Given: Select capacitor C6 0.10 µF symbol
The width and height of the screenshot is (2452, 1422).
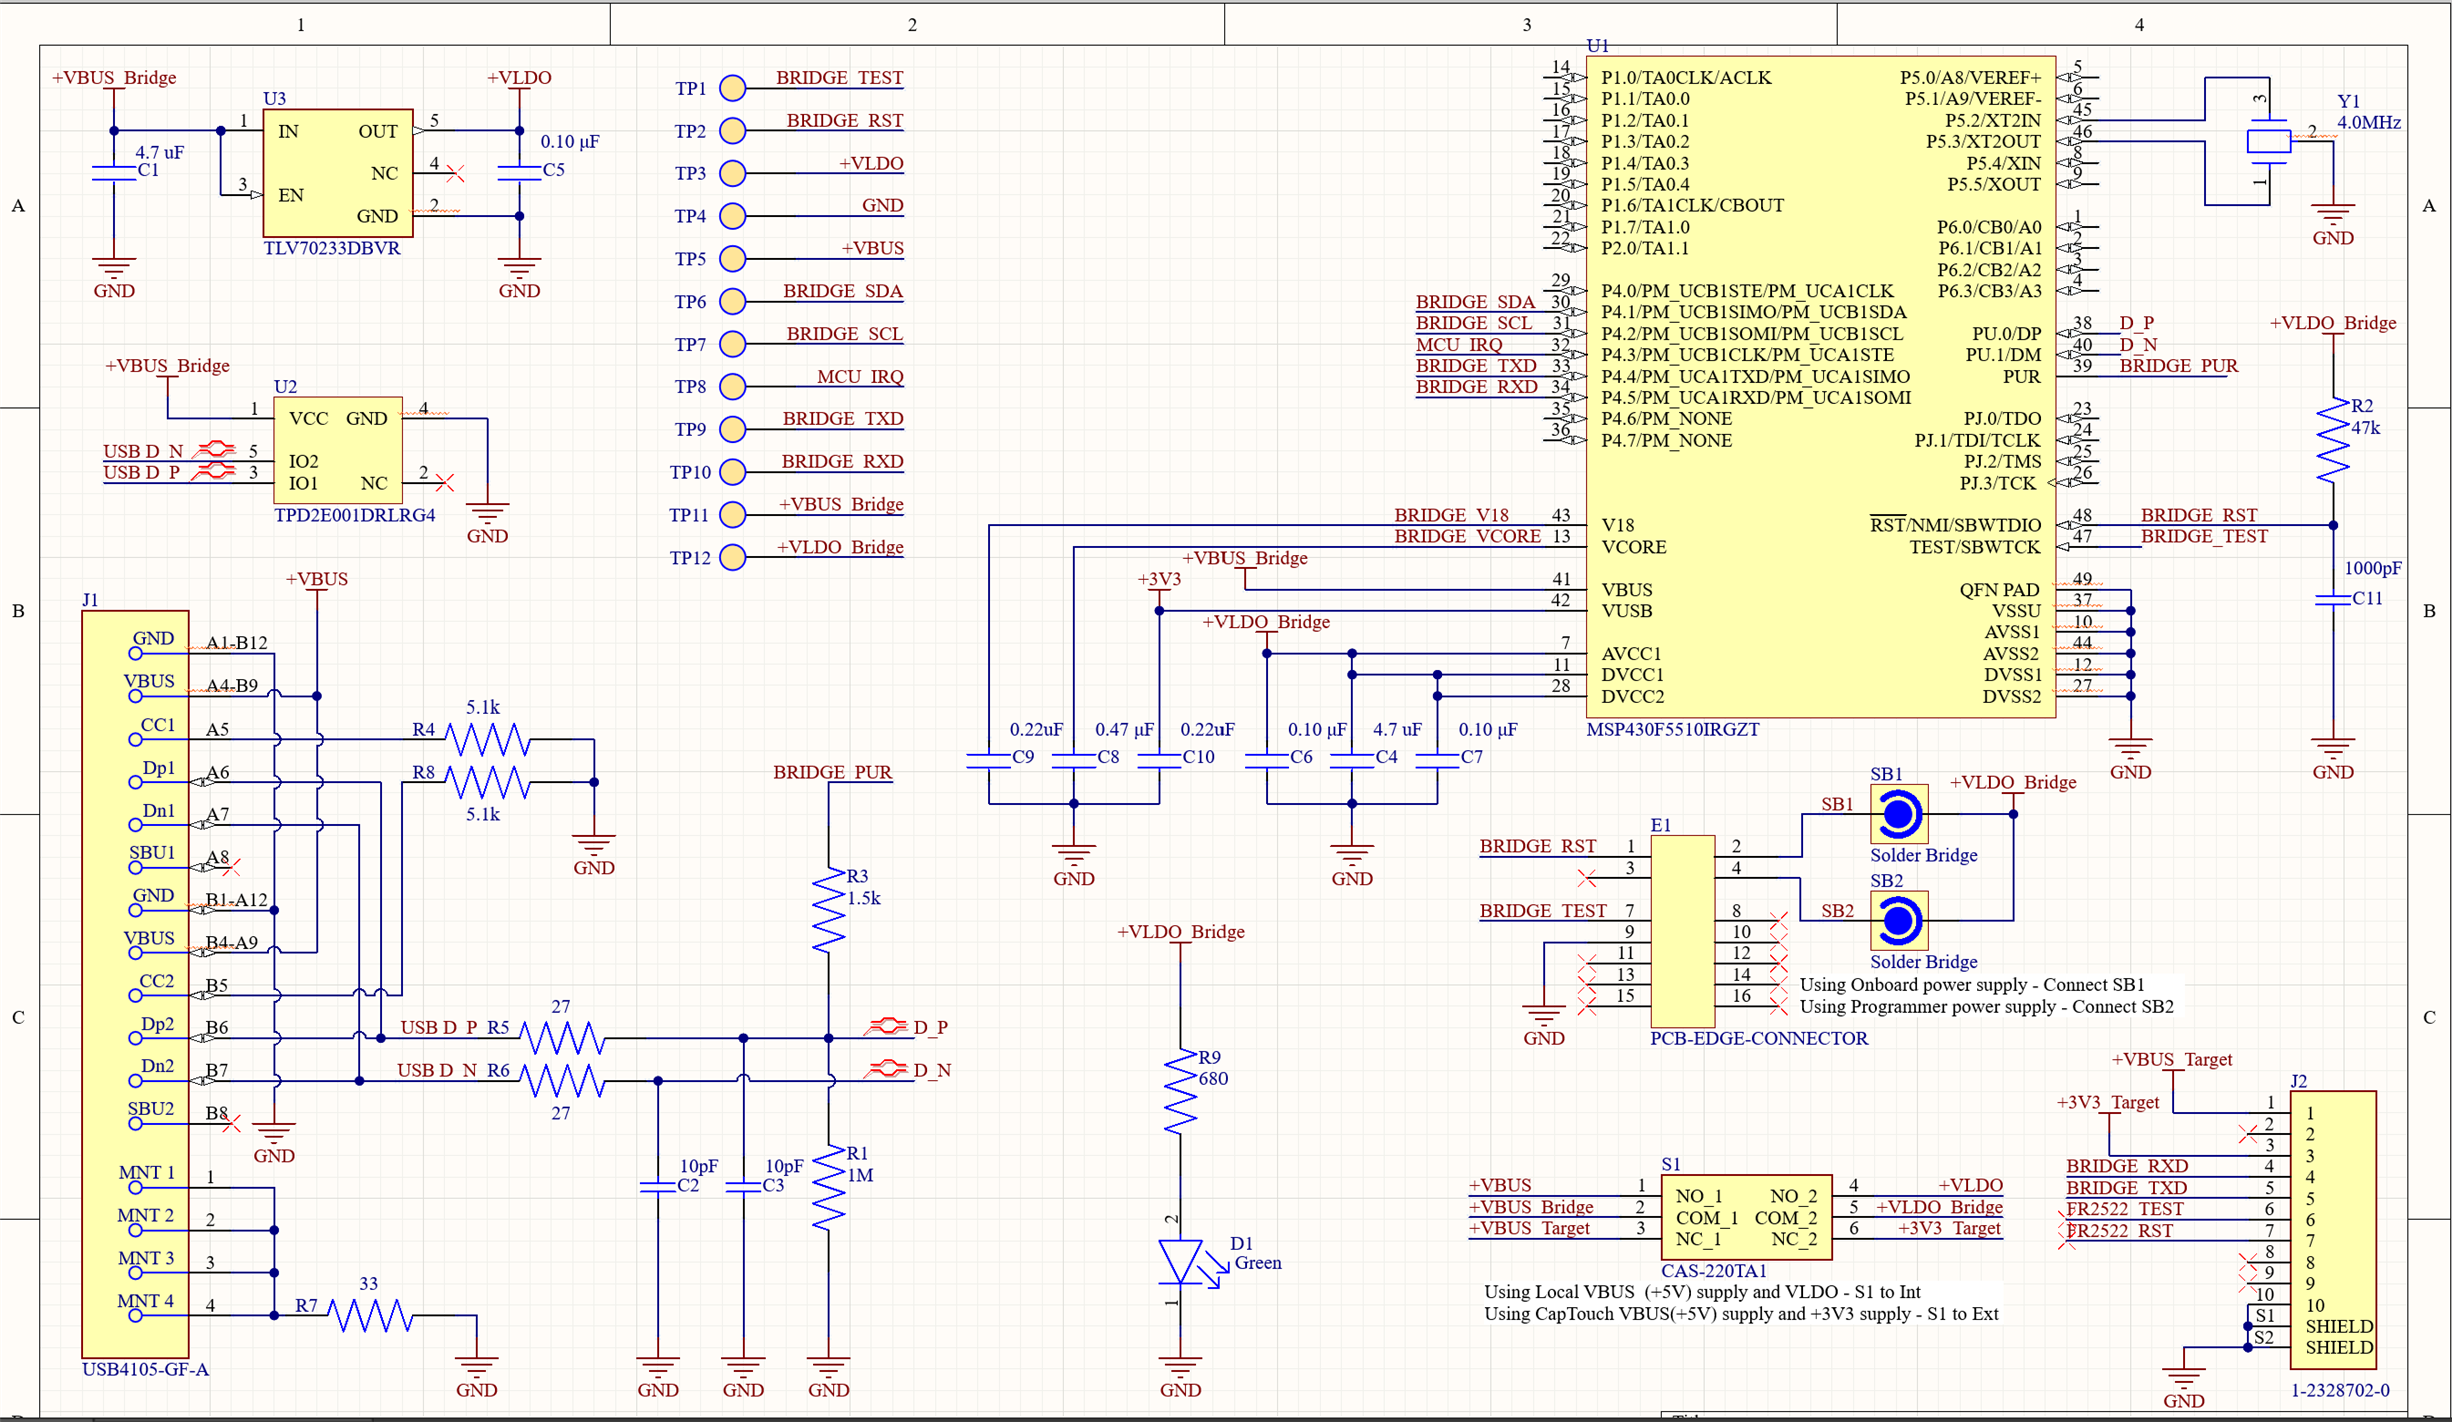Looking at the screenshot, I should coord(1267,761).
